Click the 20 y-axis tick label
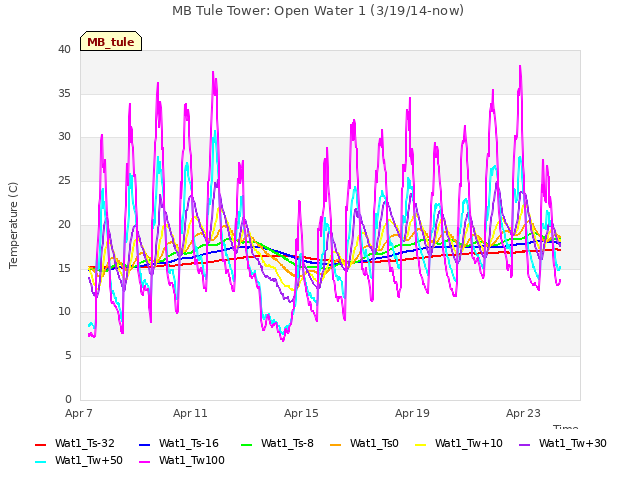Image resolution: width=640 pixels, height=480 pixels. click(64, 224)
